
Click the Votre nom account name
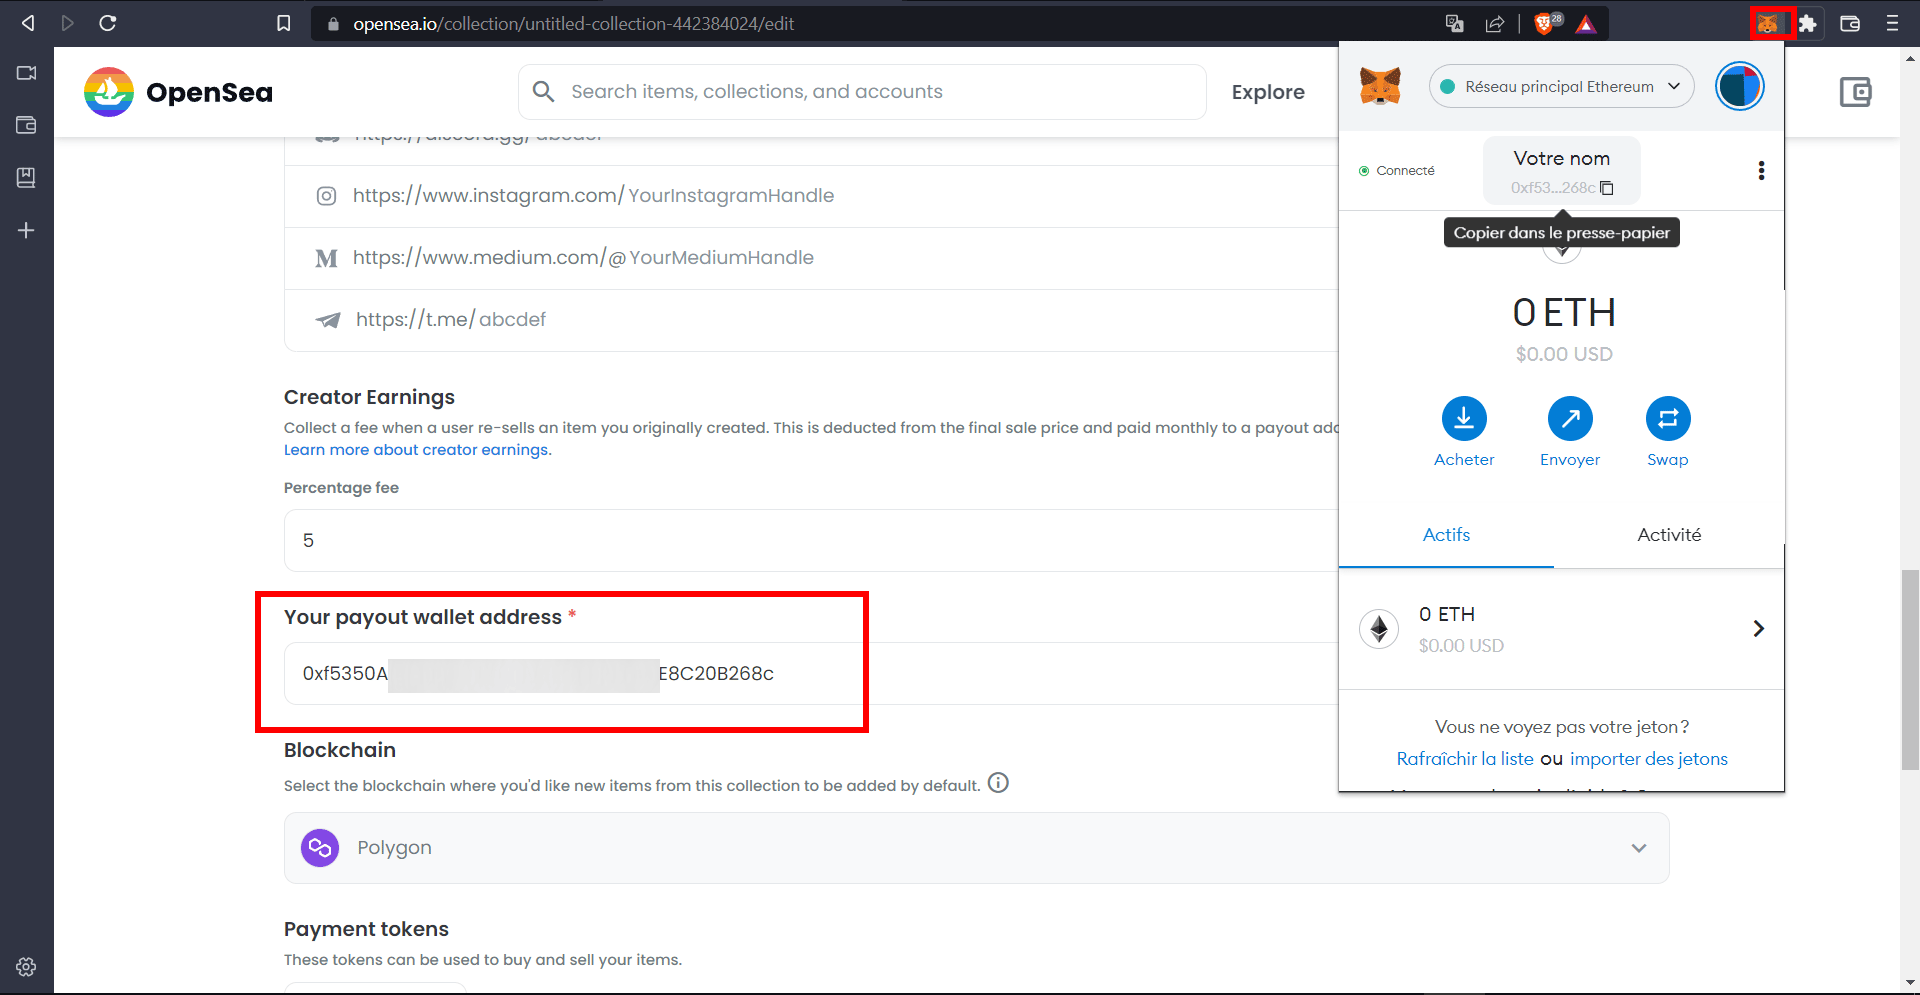point(1561,159)
